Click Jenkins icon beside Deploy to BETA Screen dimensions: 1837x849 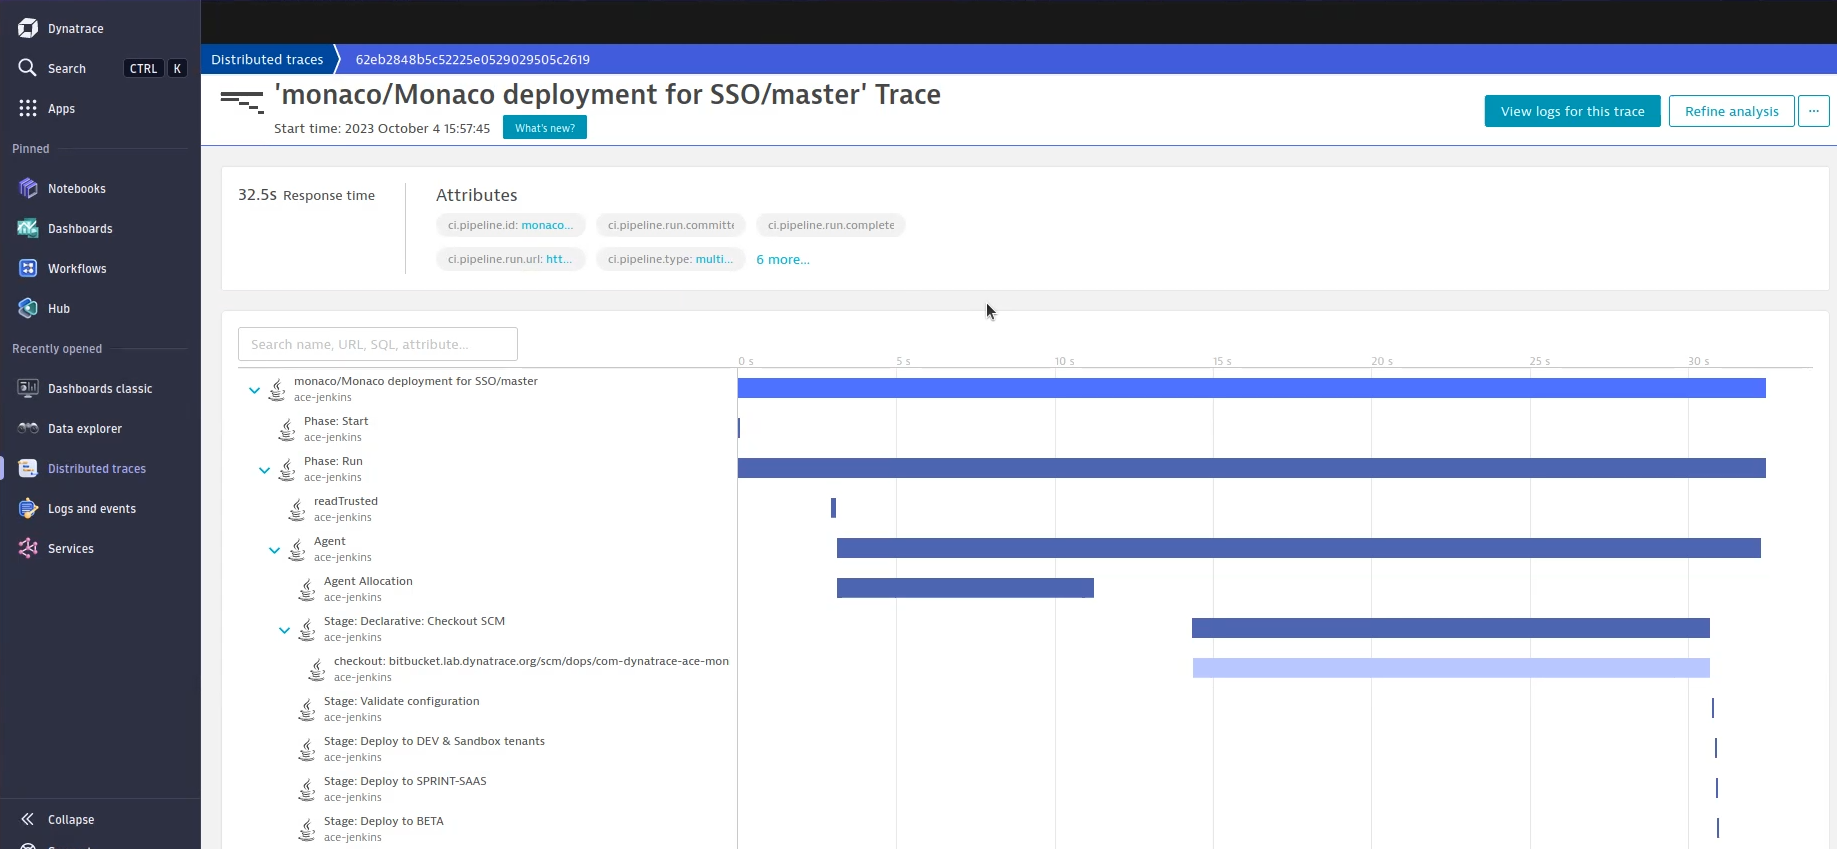pyautogui.click(x=307, y=829)
